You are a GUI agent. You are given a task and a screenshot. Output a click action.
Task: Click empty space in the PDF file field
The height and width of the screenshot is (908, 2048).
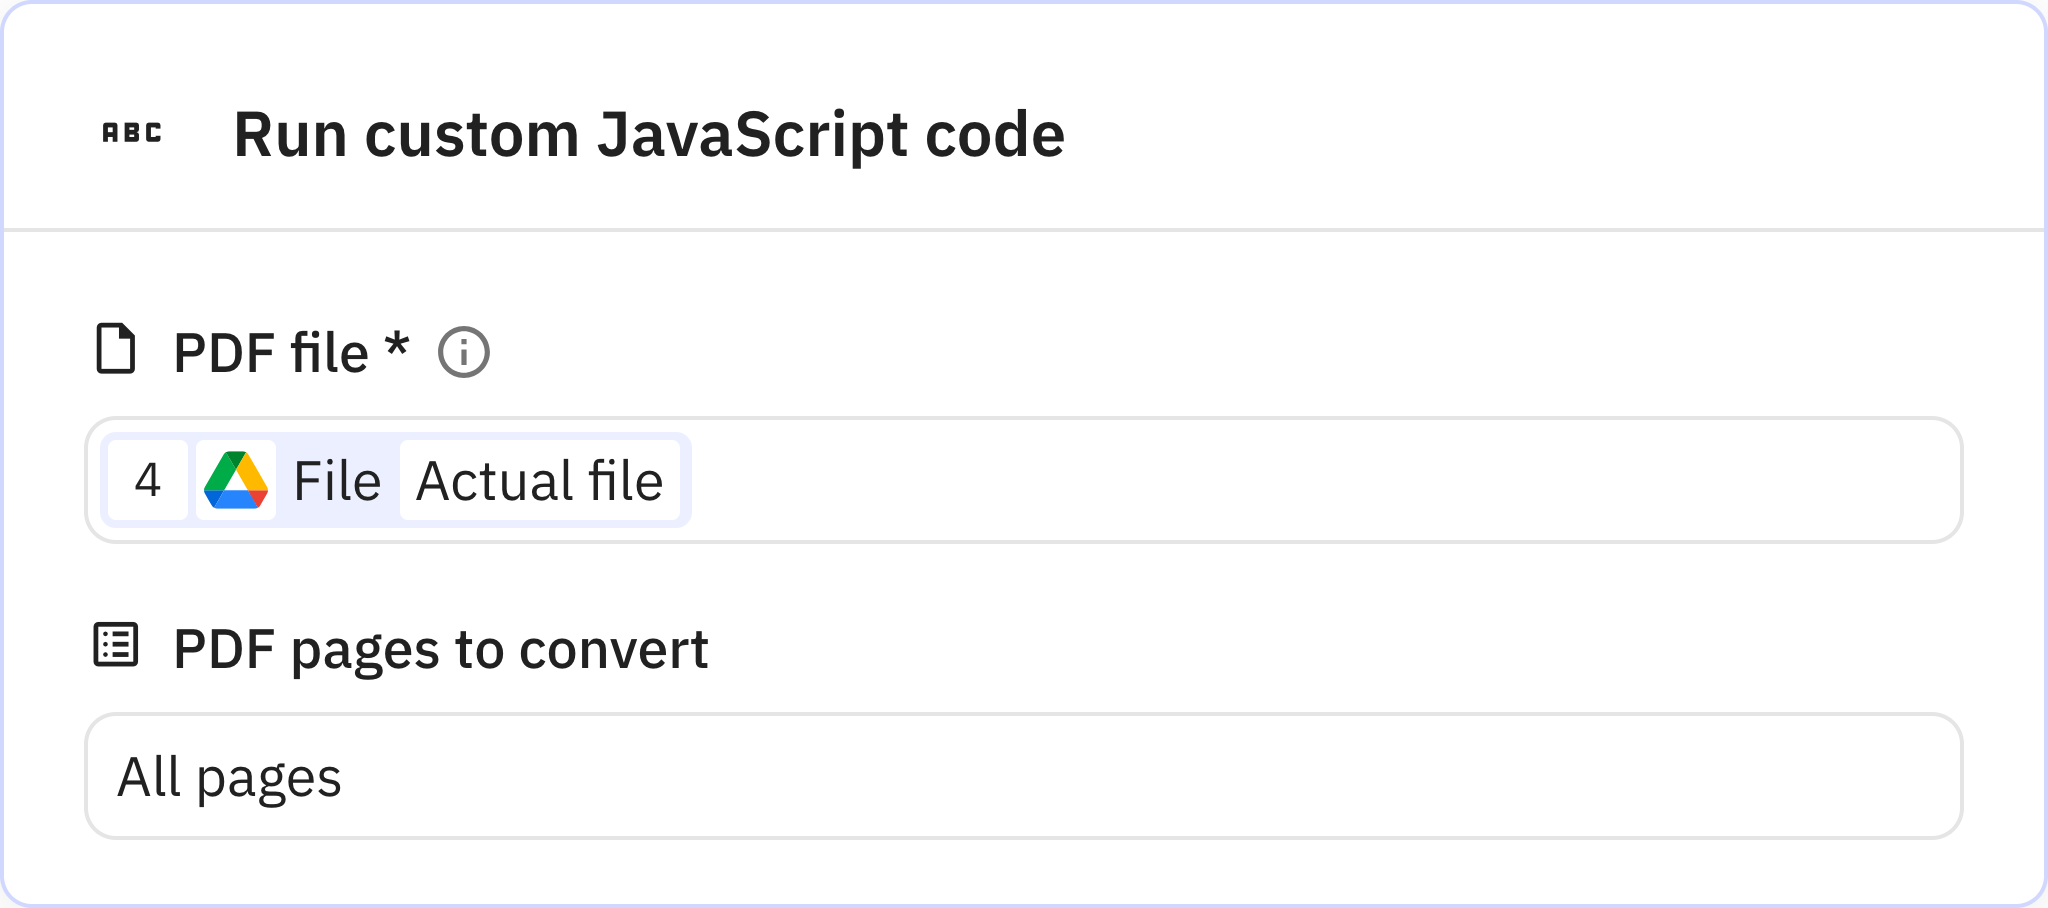[x=1300, y=480]
